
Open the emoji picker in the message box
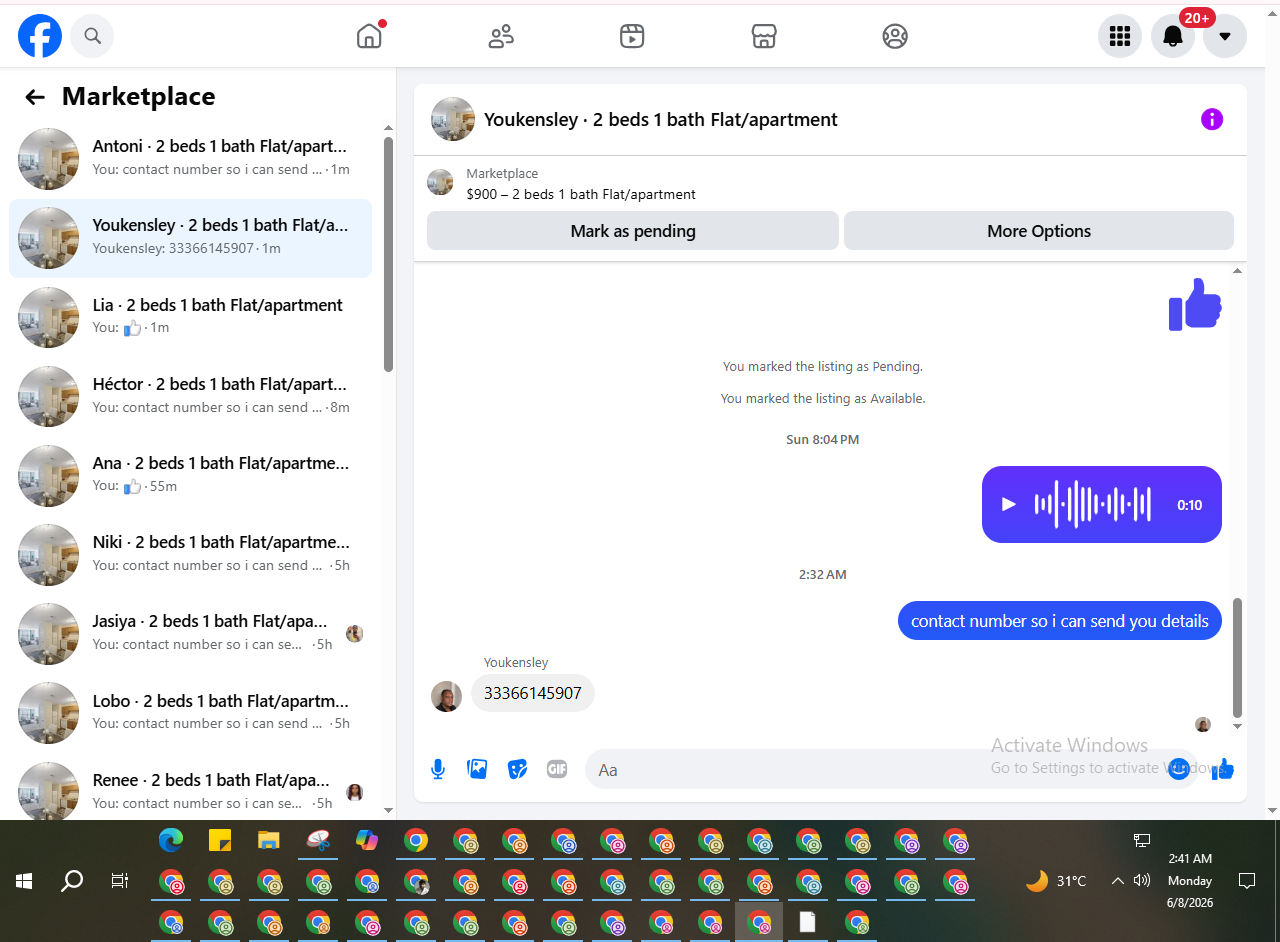pyautogui.click(x=1179, y=769)
